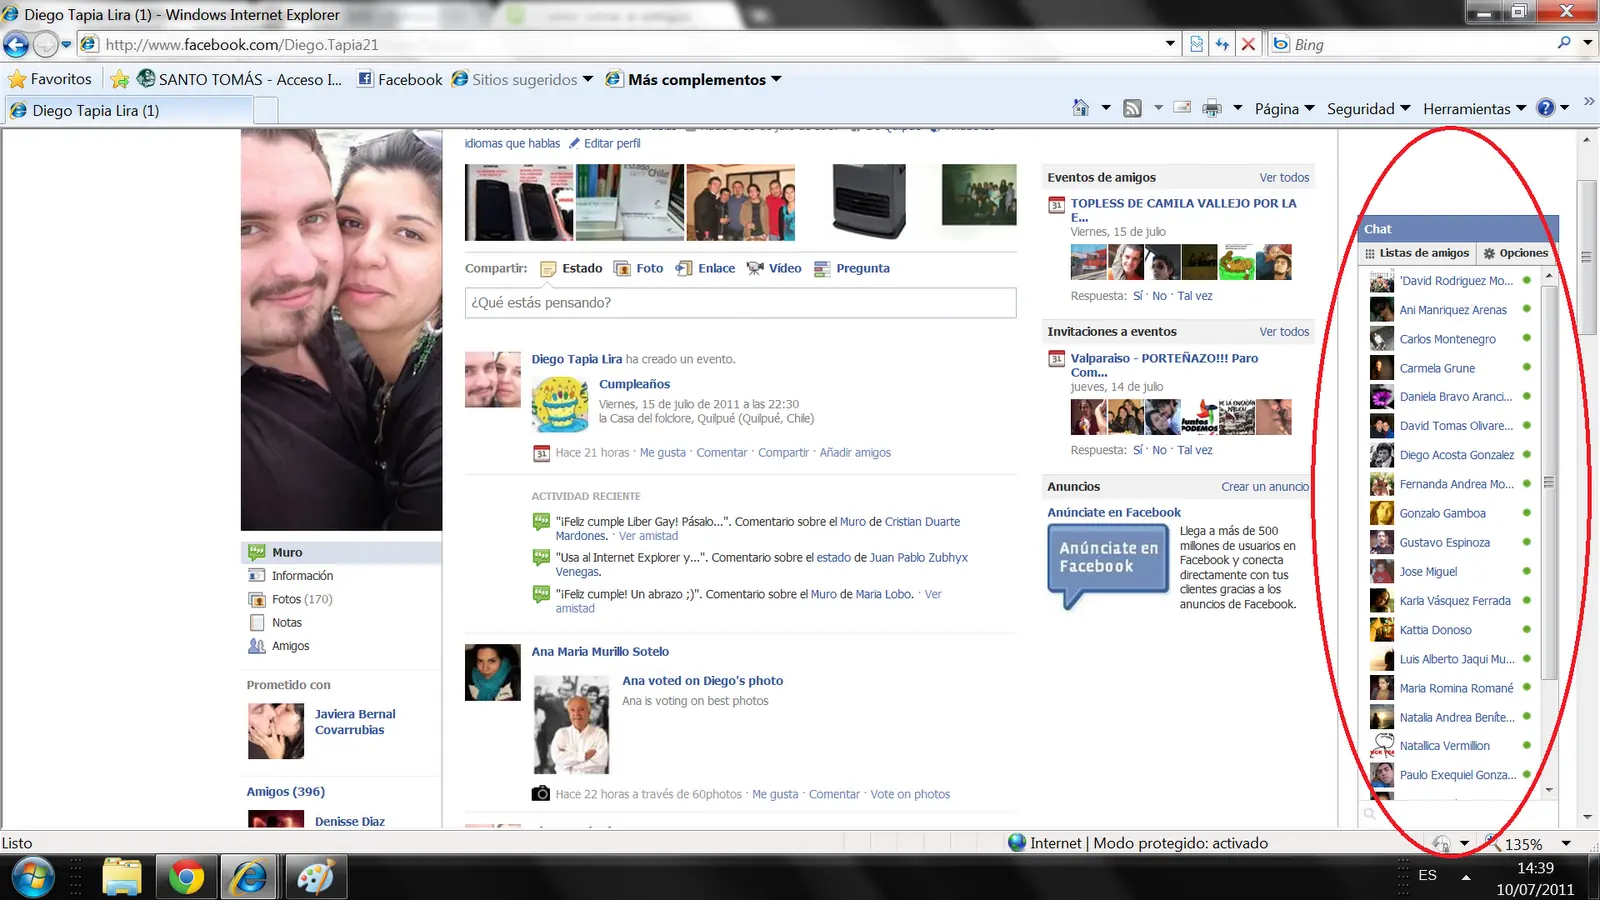Go back with the browser Back arrow

(x=16, y=44)
